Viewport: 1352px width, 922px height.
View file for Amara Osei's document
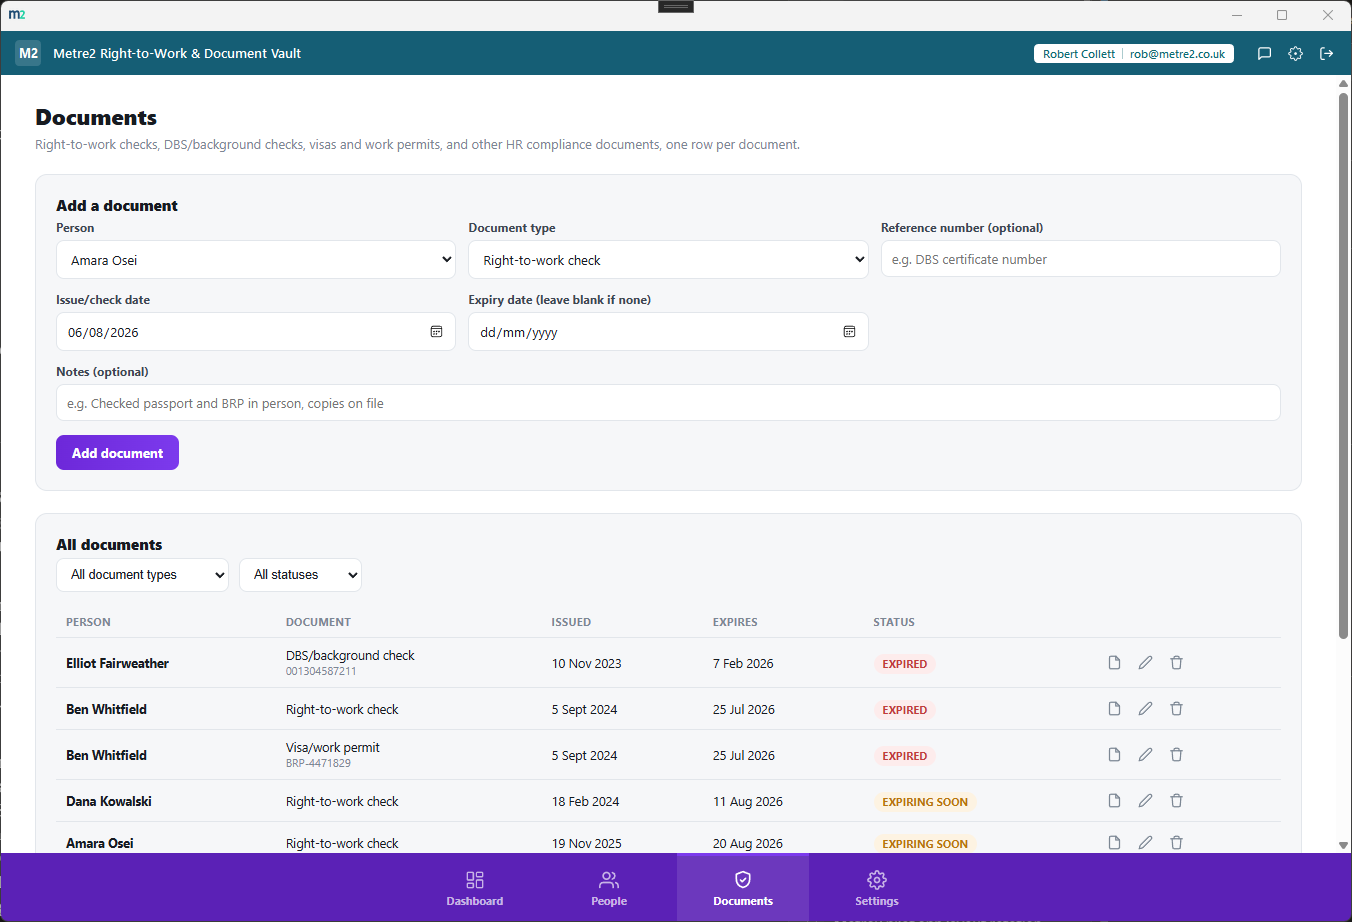click(x=1114, y=843)
